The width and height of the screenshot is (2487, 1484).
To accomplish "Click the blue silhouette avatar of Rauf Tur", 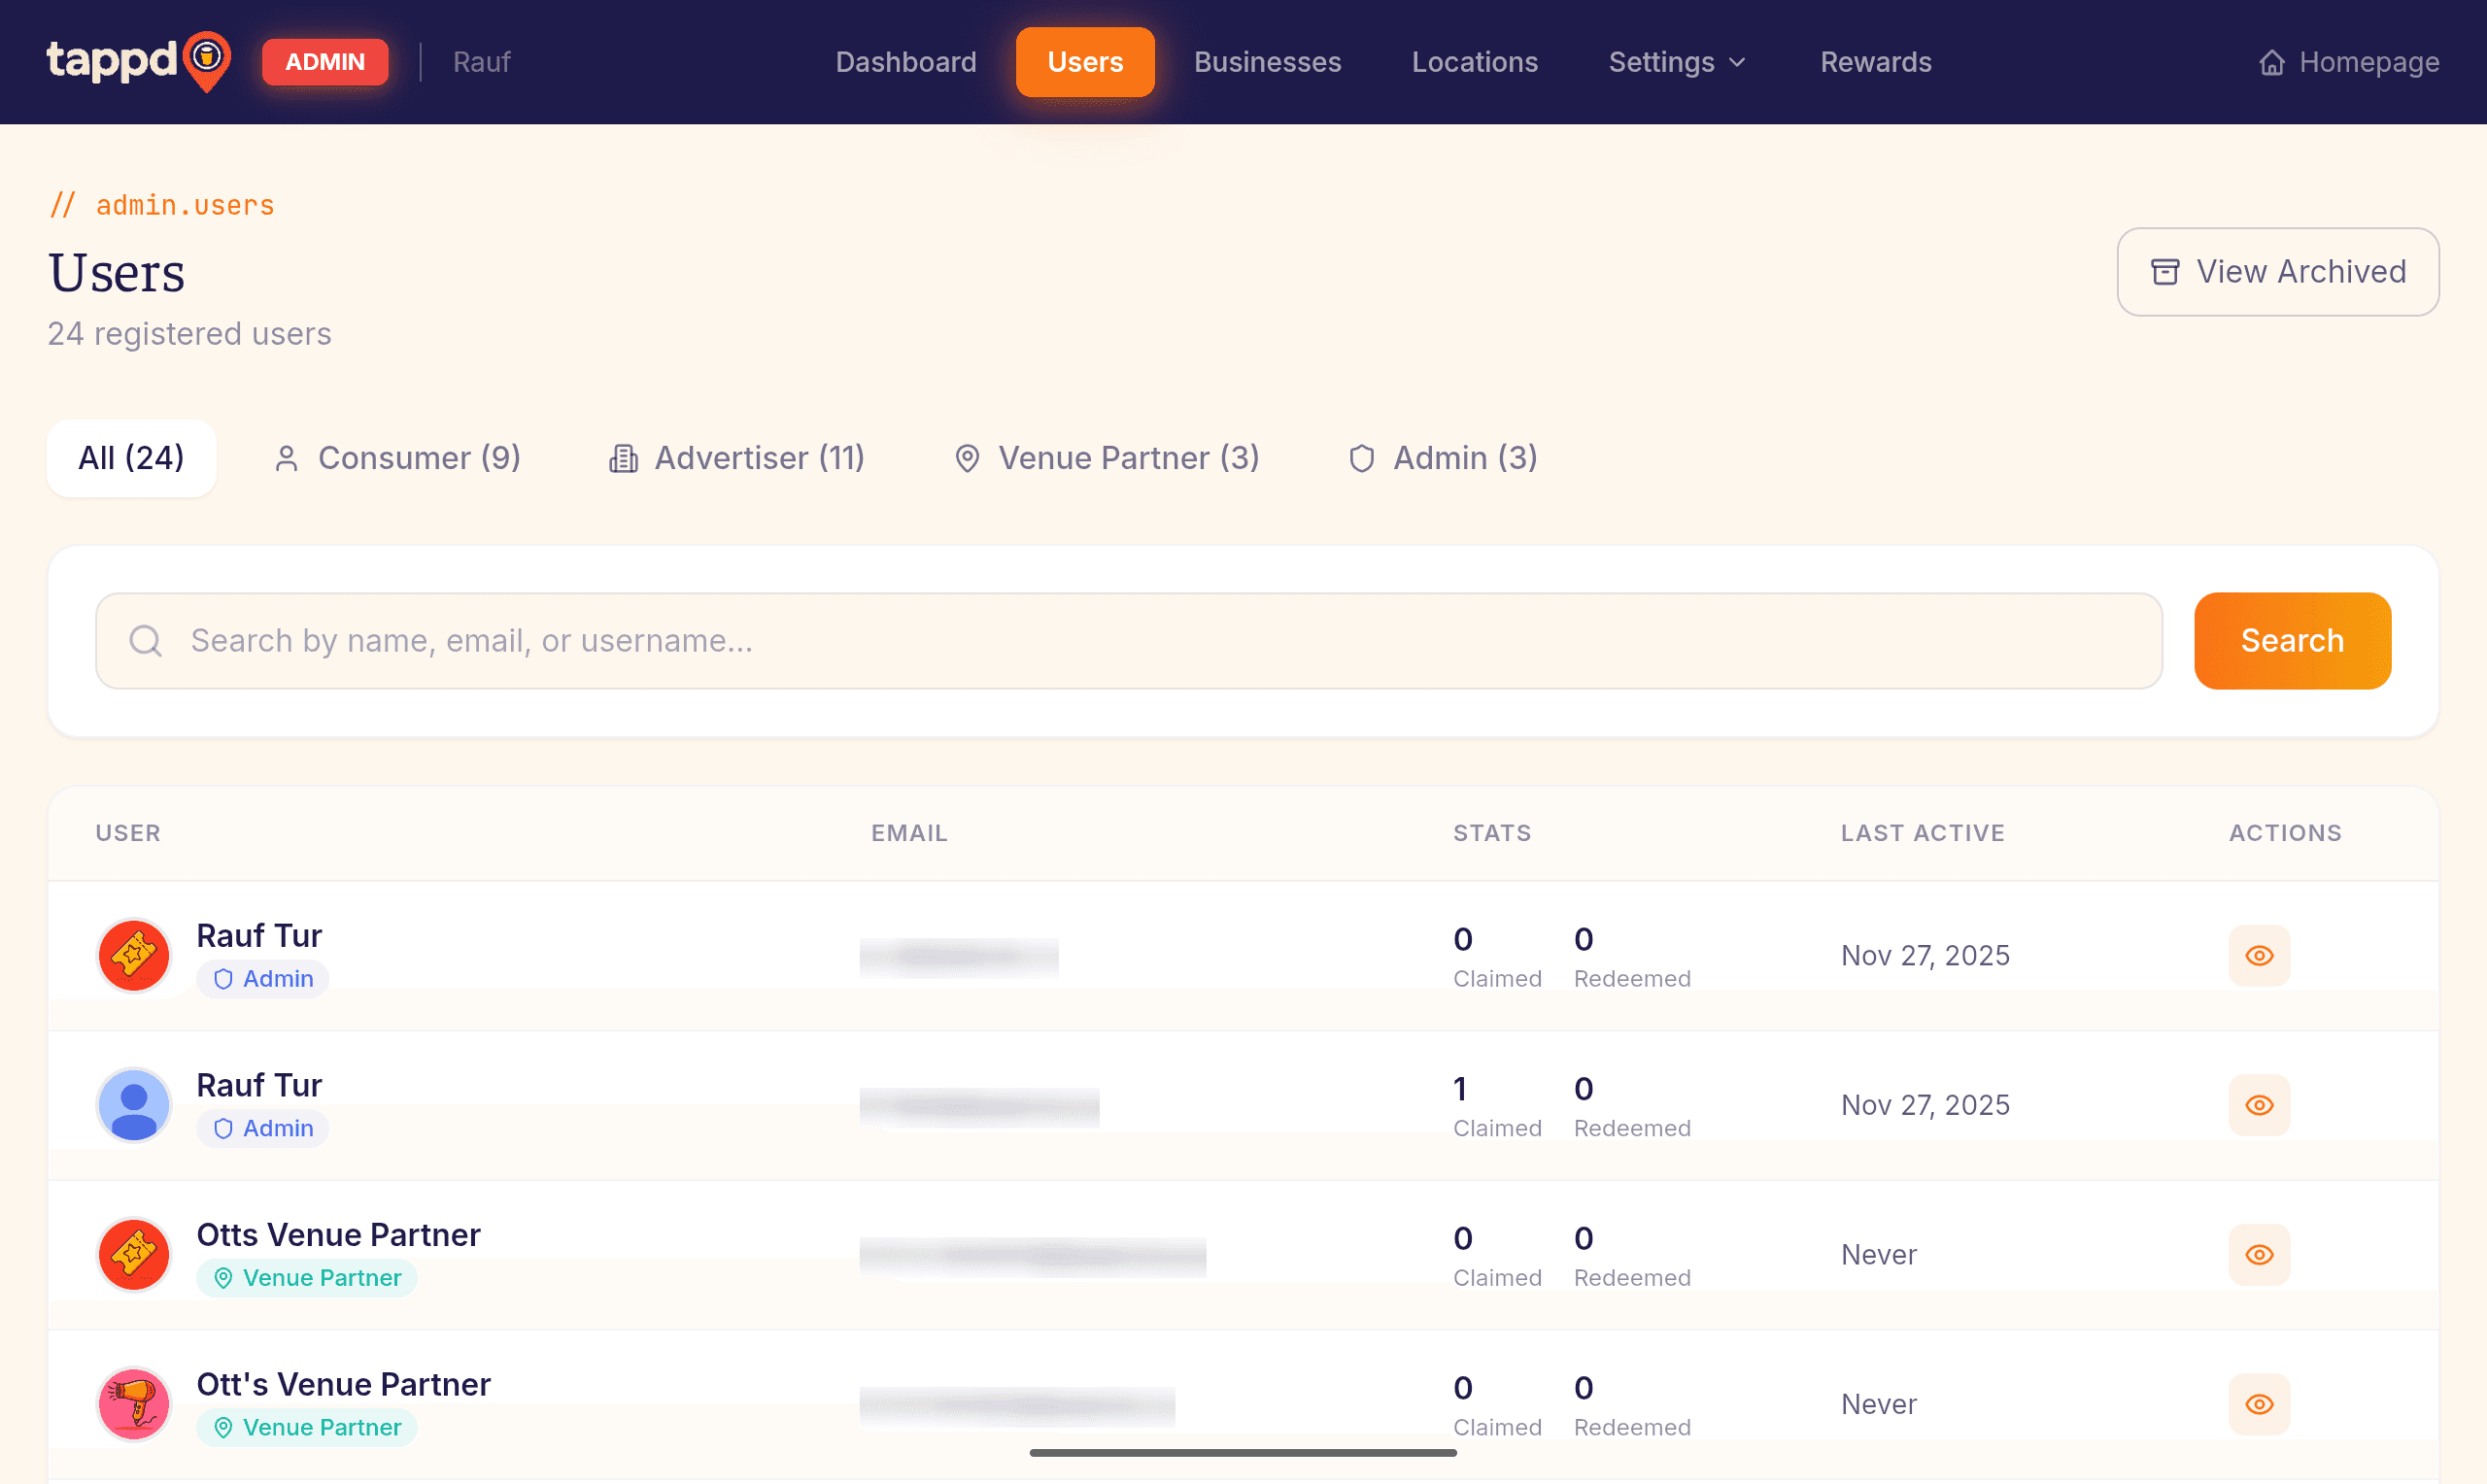I will (133, 1105).
